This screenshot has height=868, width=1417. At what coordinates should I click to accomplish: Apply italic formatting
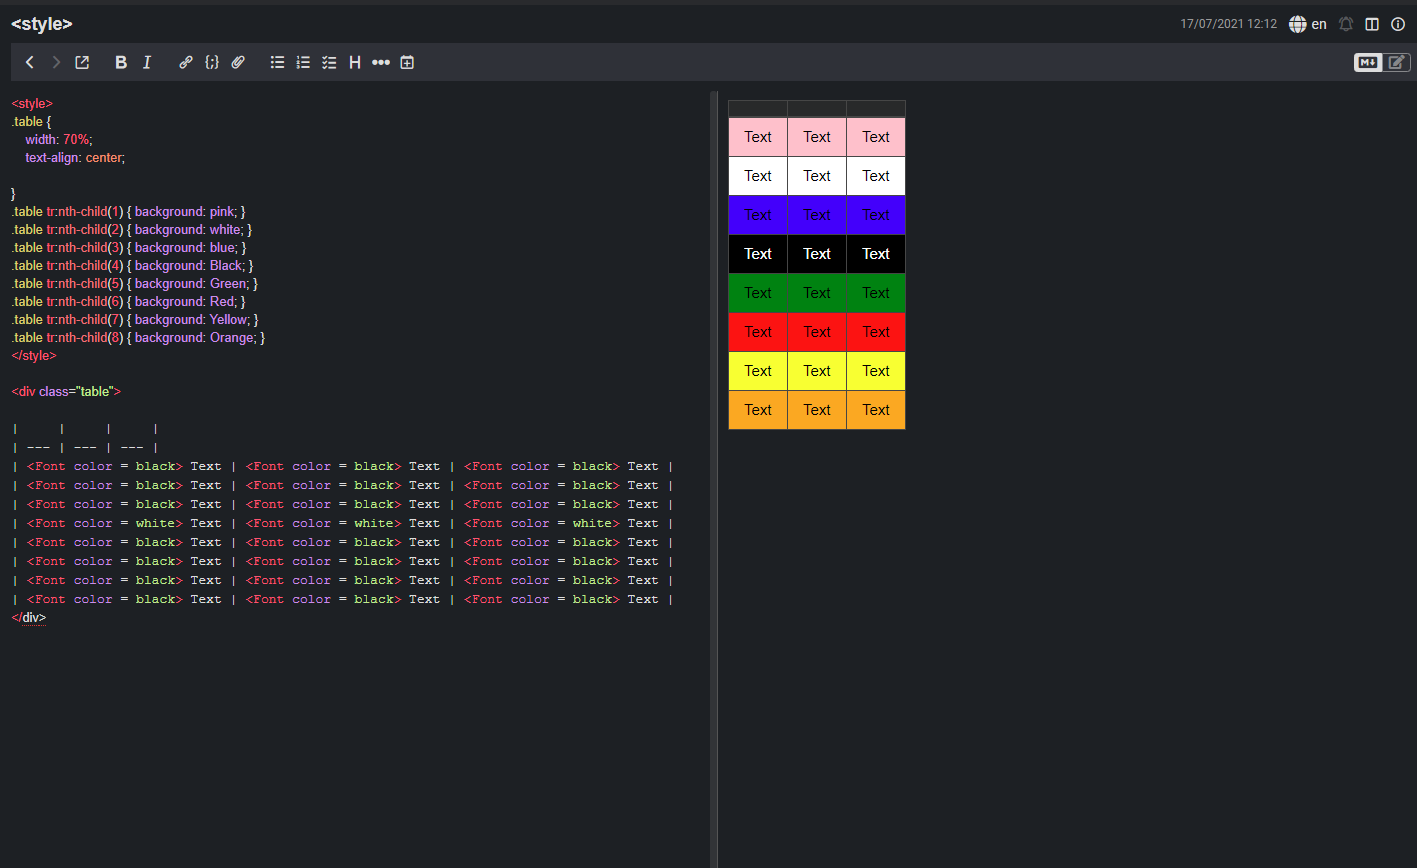coord(147,62)
